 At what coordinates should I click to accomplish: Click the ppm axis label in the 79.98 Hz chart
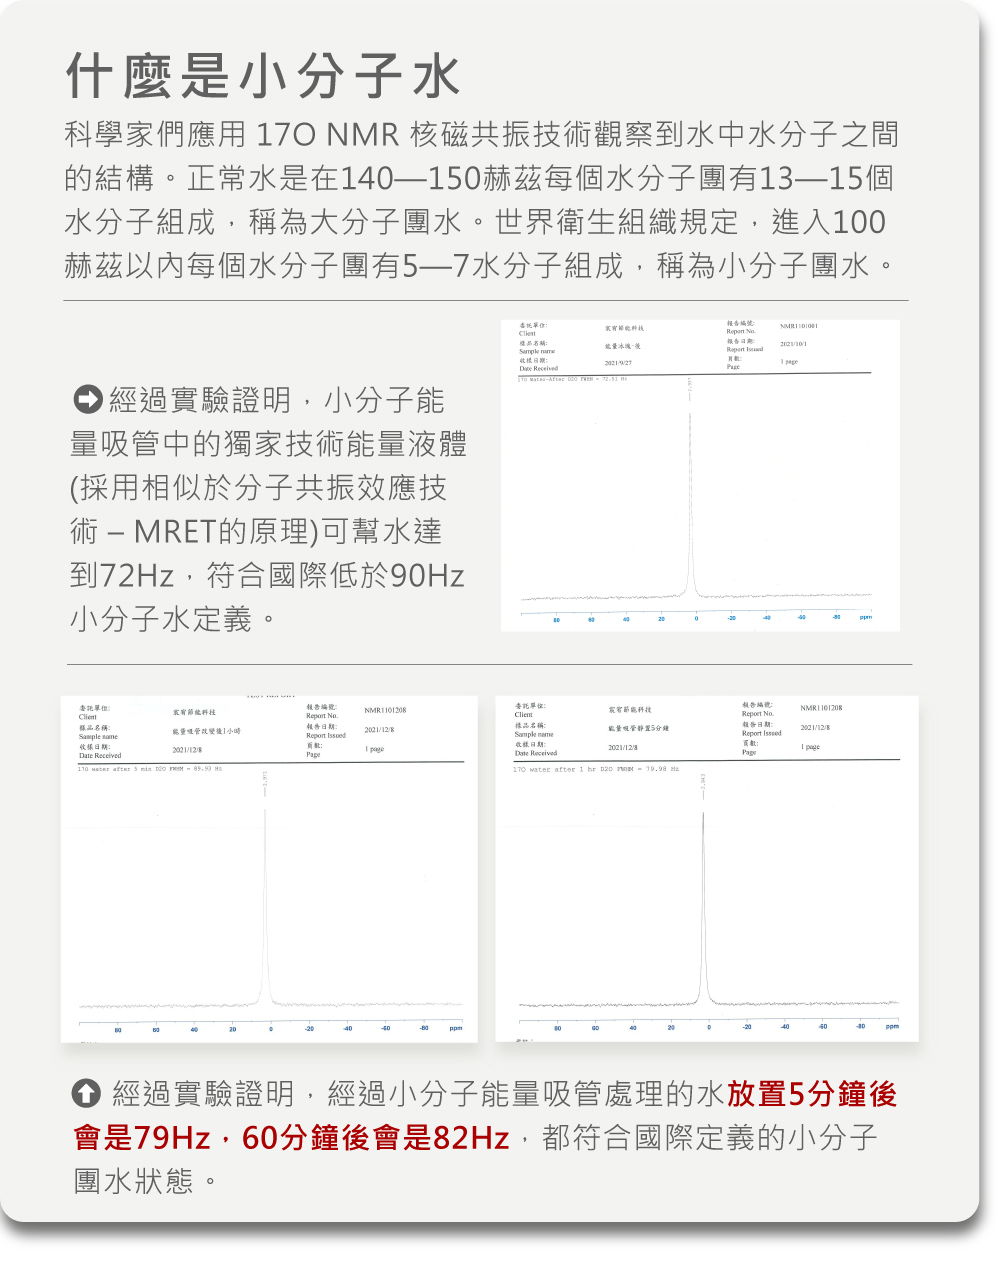point(892,1026)
